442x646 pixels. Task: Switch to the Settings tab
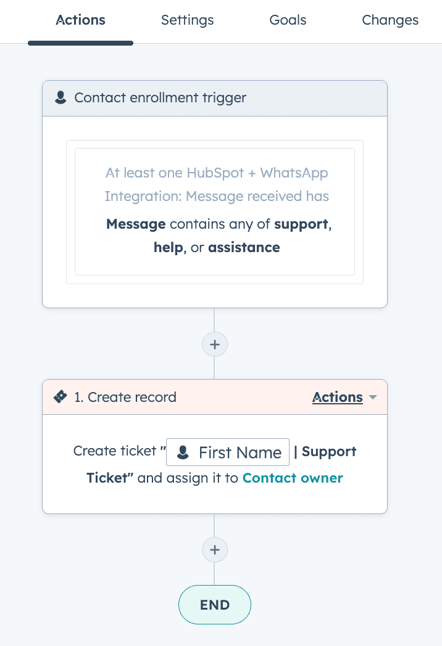click(187, 20)
